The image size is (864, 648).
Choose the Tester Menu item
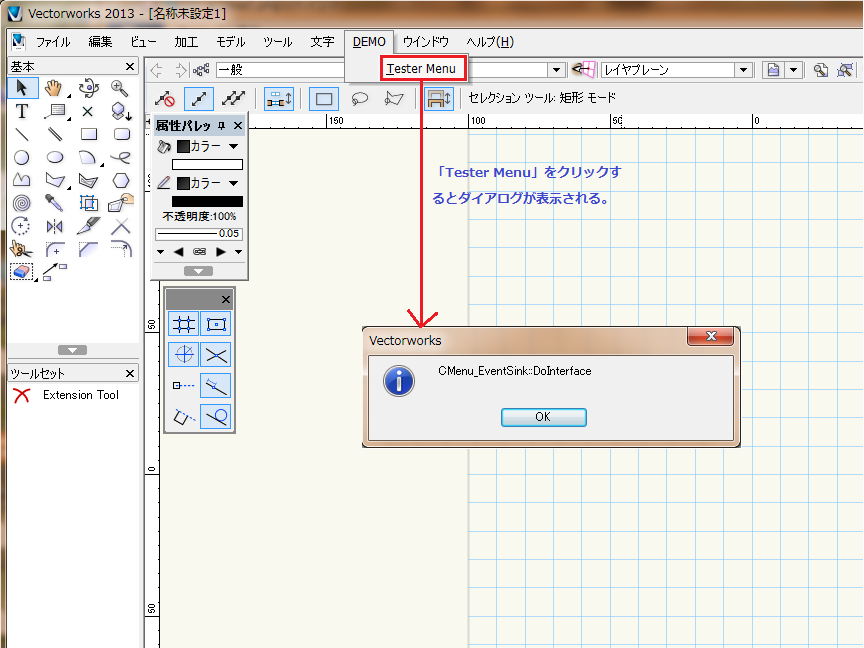point(421,69)
